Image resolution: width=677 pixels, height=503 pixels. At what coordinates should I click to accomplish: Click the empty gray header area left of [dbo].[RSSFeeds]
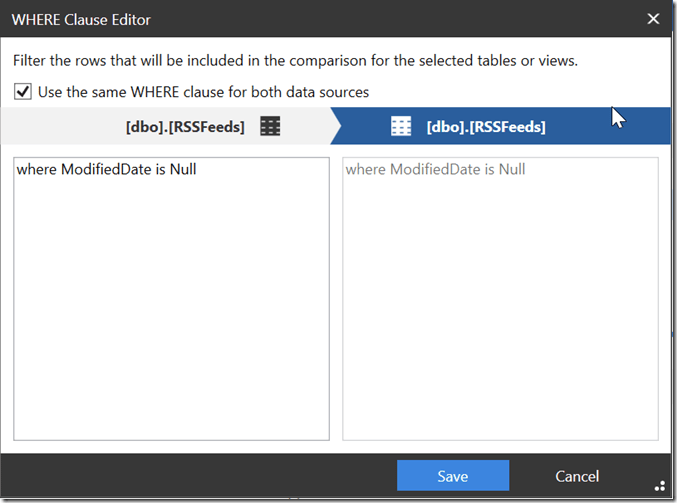tap(60, 127)
